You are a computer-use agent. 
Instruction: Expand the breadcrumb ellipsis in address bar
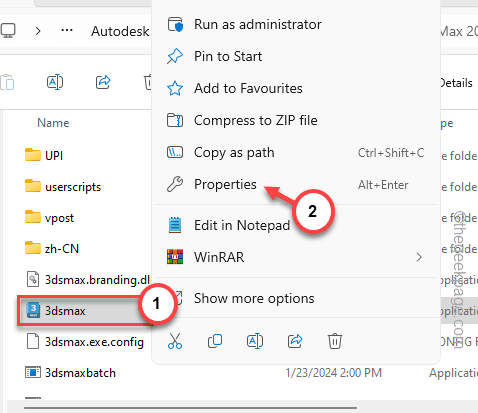pyautogui.click(x=67, y=31)
